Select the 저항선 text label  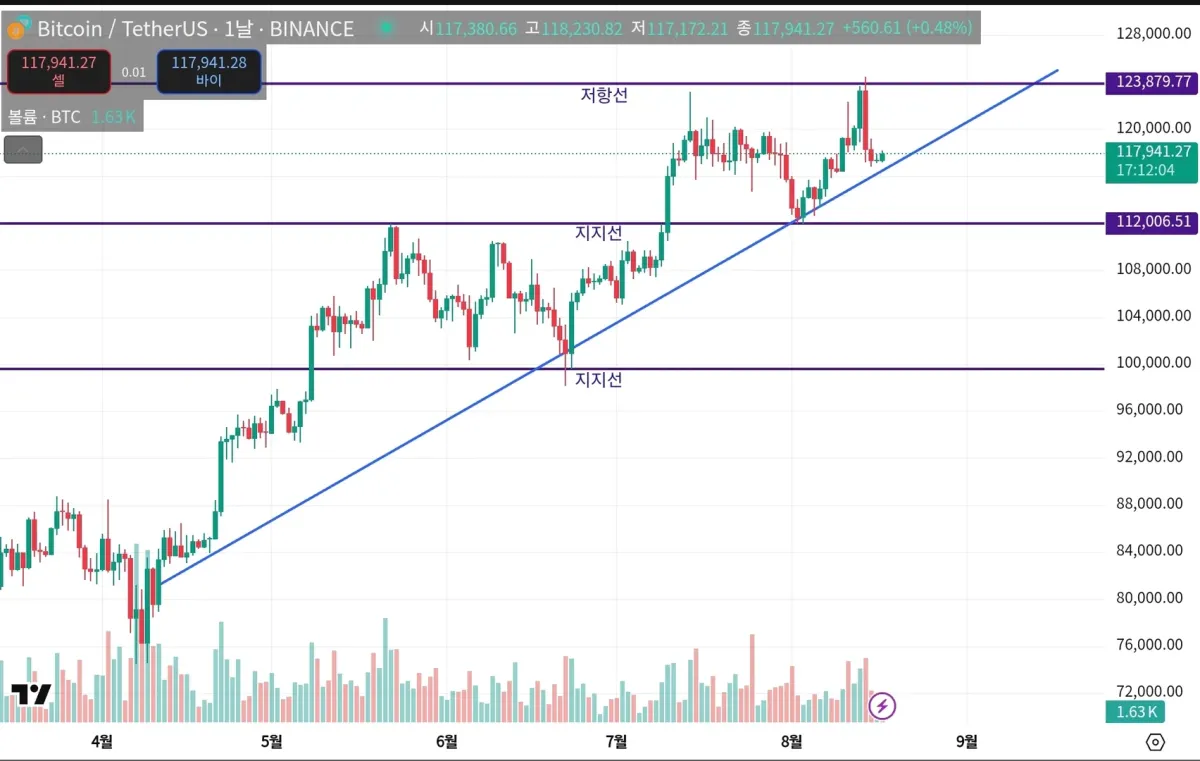[x=604, y=95]
